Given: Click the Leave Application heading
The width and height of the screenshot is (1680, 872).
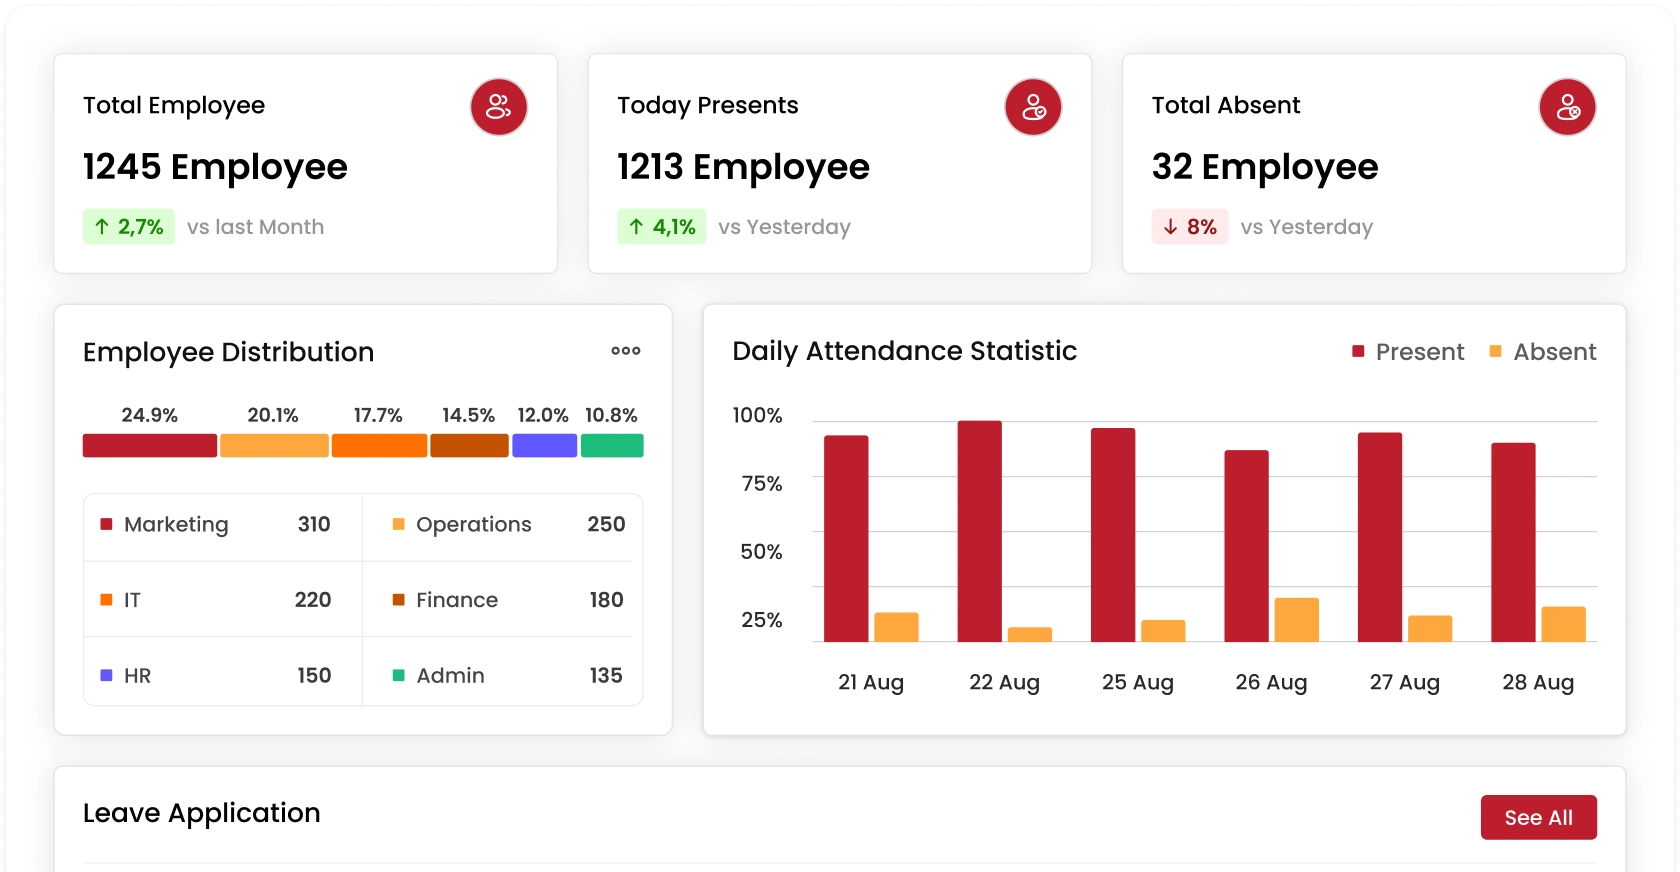Looking at the screenshot, I should [x=202, y=813].
